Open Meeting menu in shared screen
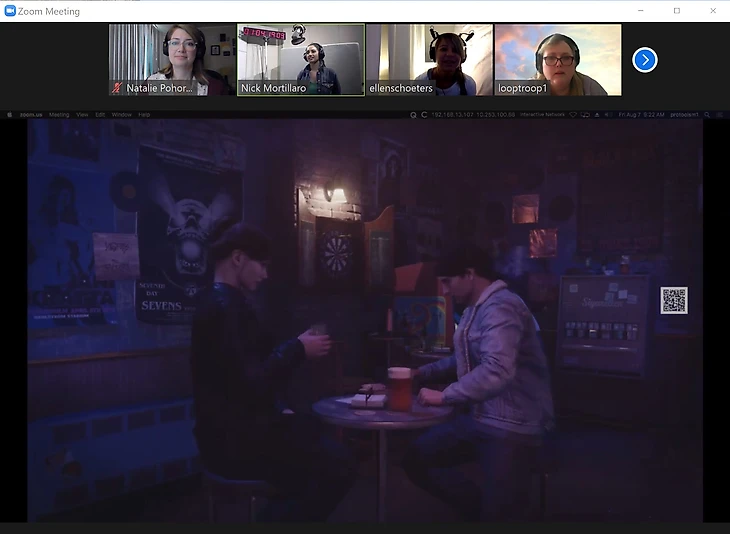This screenshot has width=730, height=534. coord(59,115)
